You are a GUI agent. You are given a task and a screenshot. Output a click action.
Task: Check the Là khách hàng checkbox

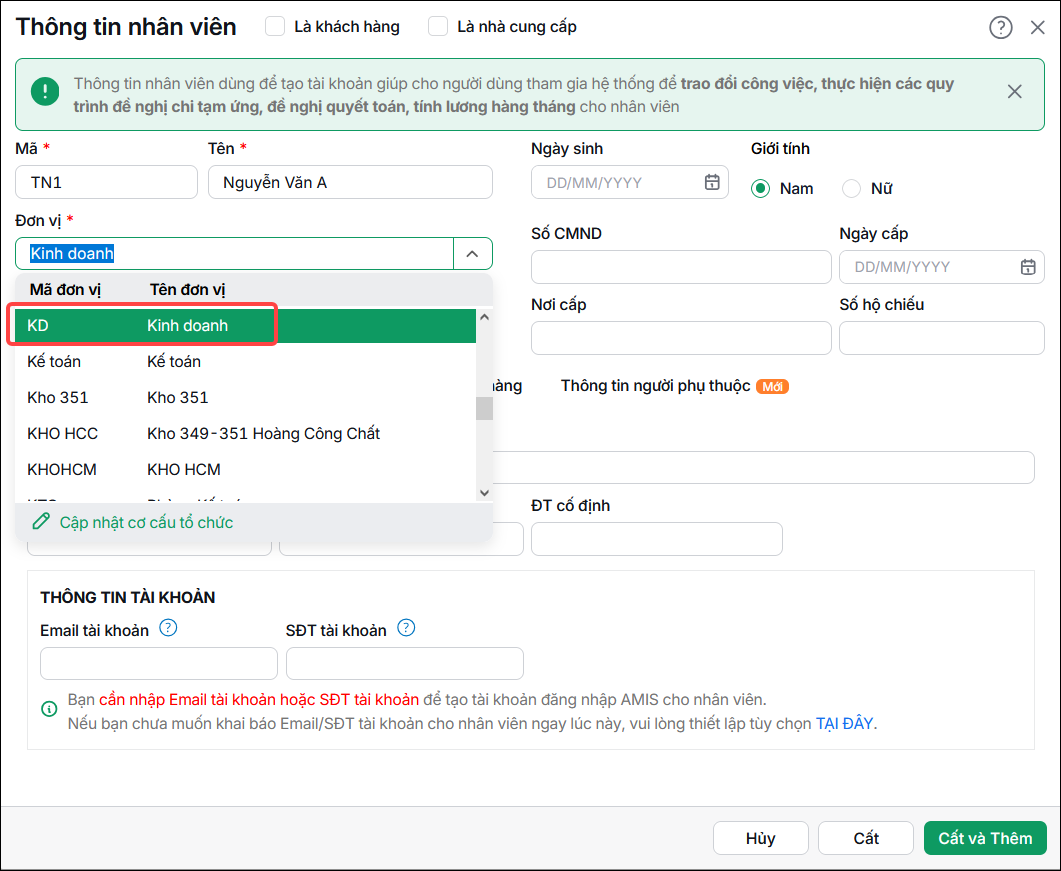pos(275,26)
